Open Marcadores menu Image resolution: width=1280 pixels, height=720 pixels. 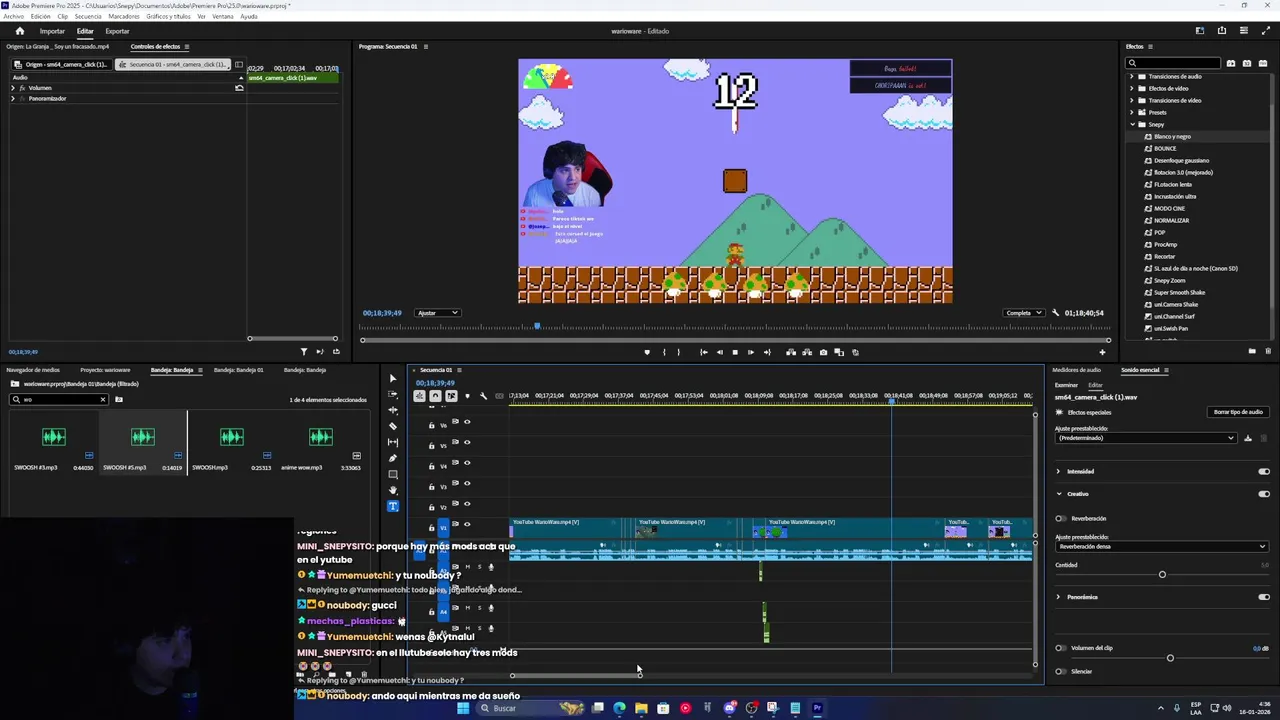point(124,17)
